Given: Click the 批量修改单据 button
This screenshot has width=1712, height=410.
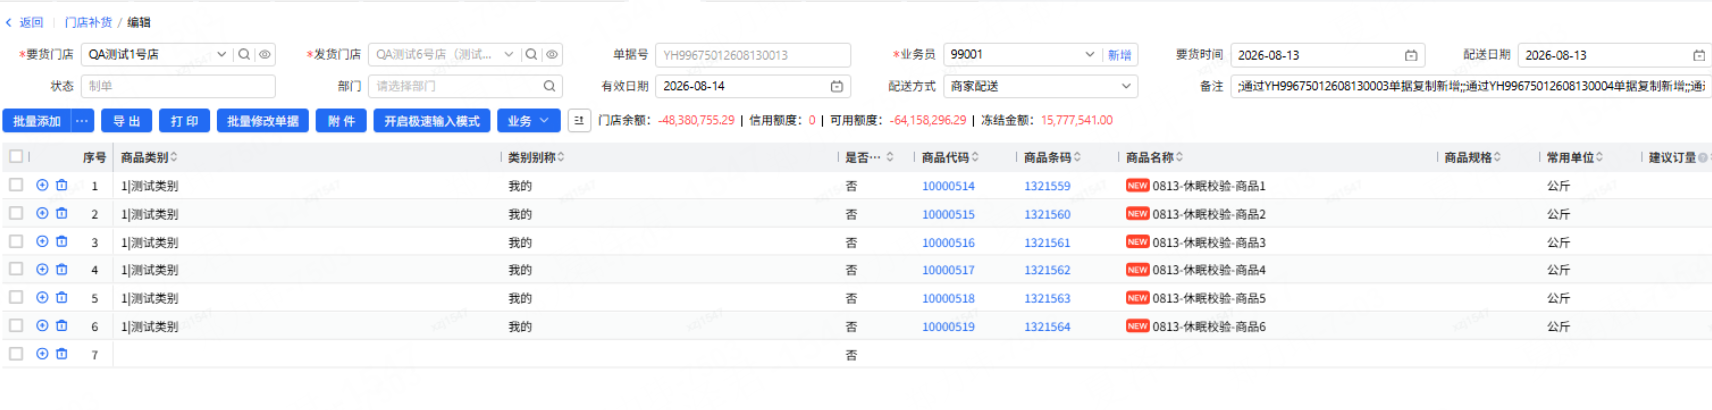Looking at the screenshot, I should pos(263,121).
